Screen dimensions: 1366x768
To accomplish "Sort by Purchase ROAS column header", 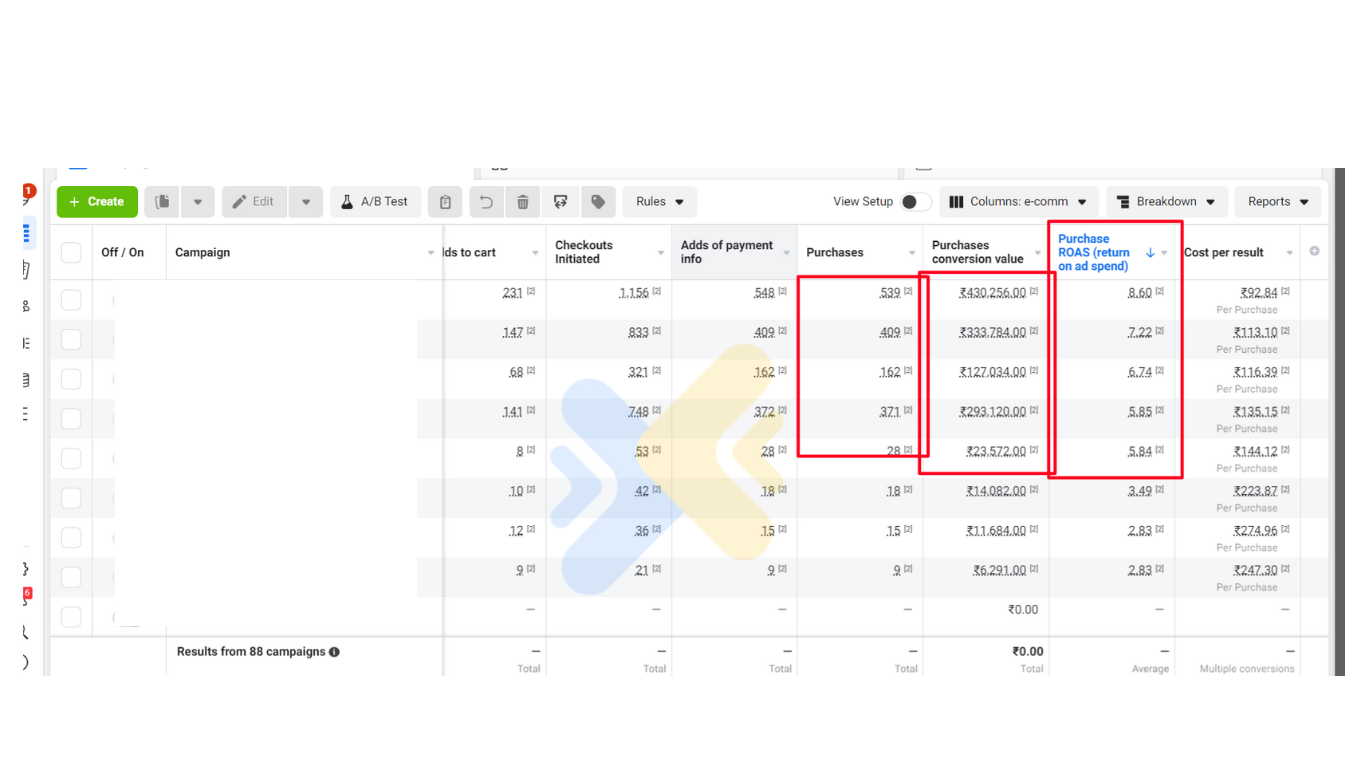I will click(1093, 252).
